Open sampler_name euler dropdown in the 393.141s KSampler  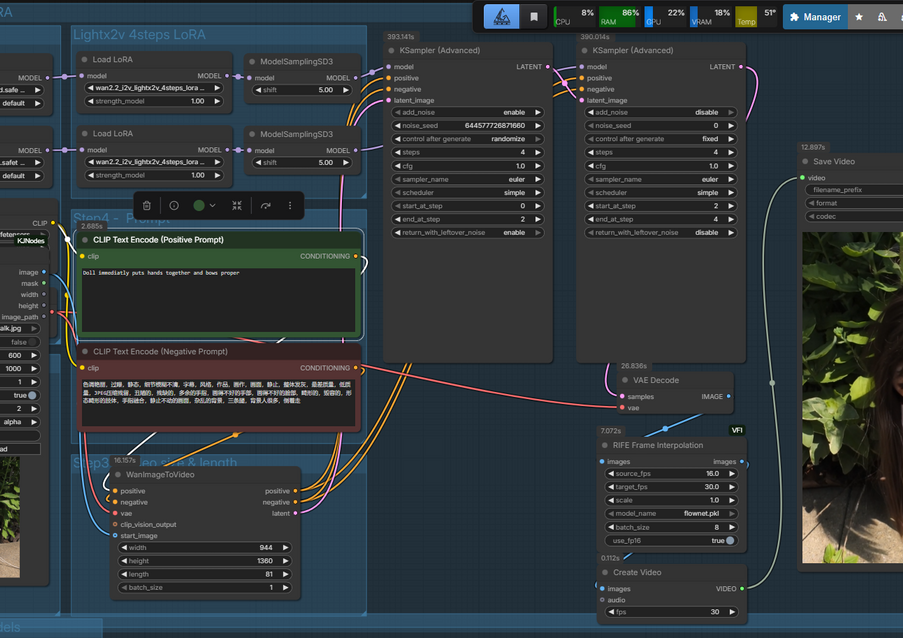[x=467, y=179]
